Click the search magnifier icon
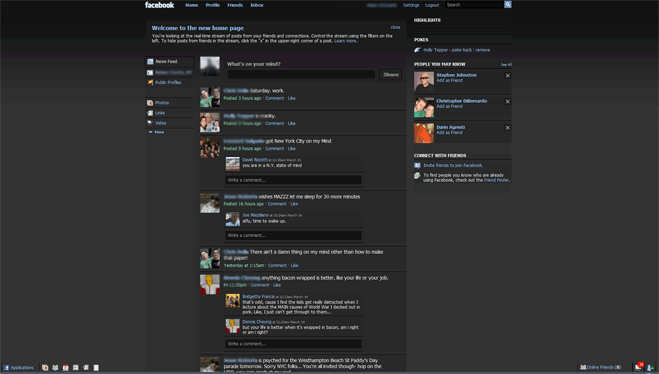This screenshot has width=659, height=374. (508, 5)
